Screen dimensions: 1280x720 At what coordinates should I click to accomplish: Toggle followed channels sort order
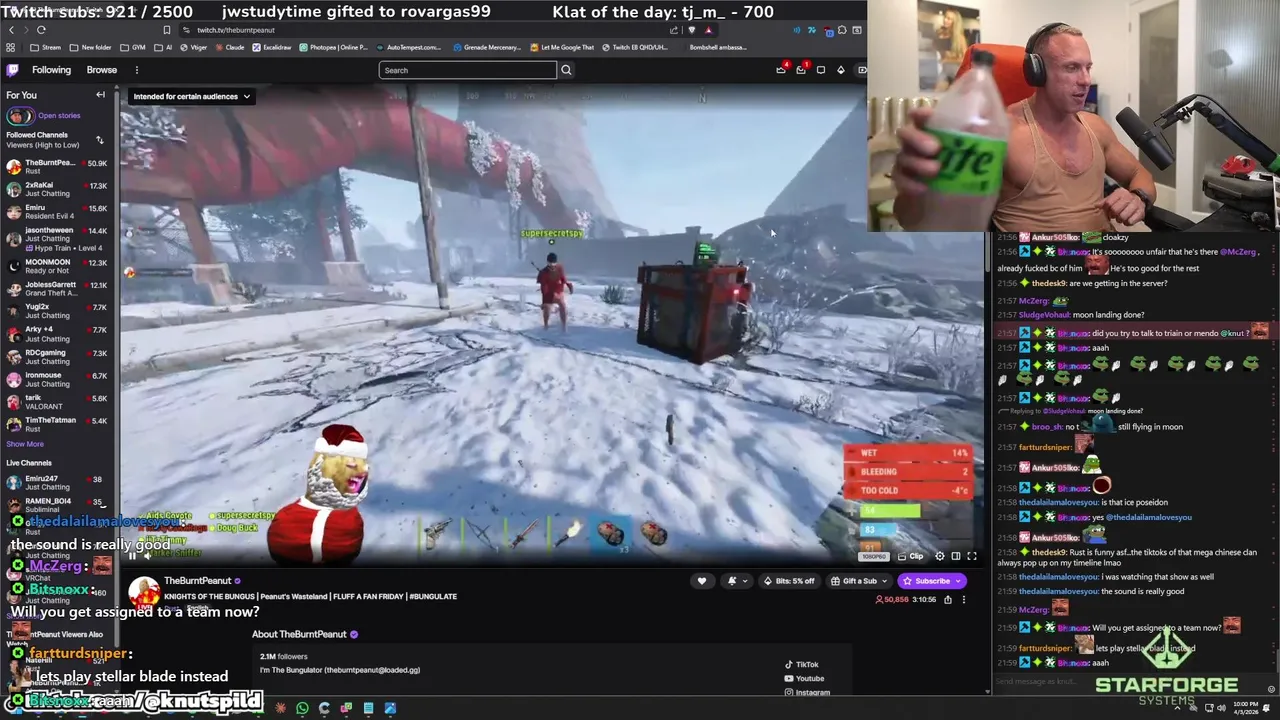tap(99, 140)
